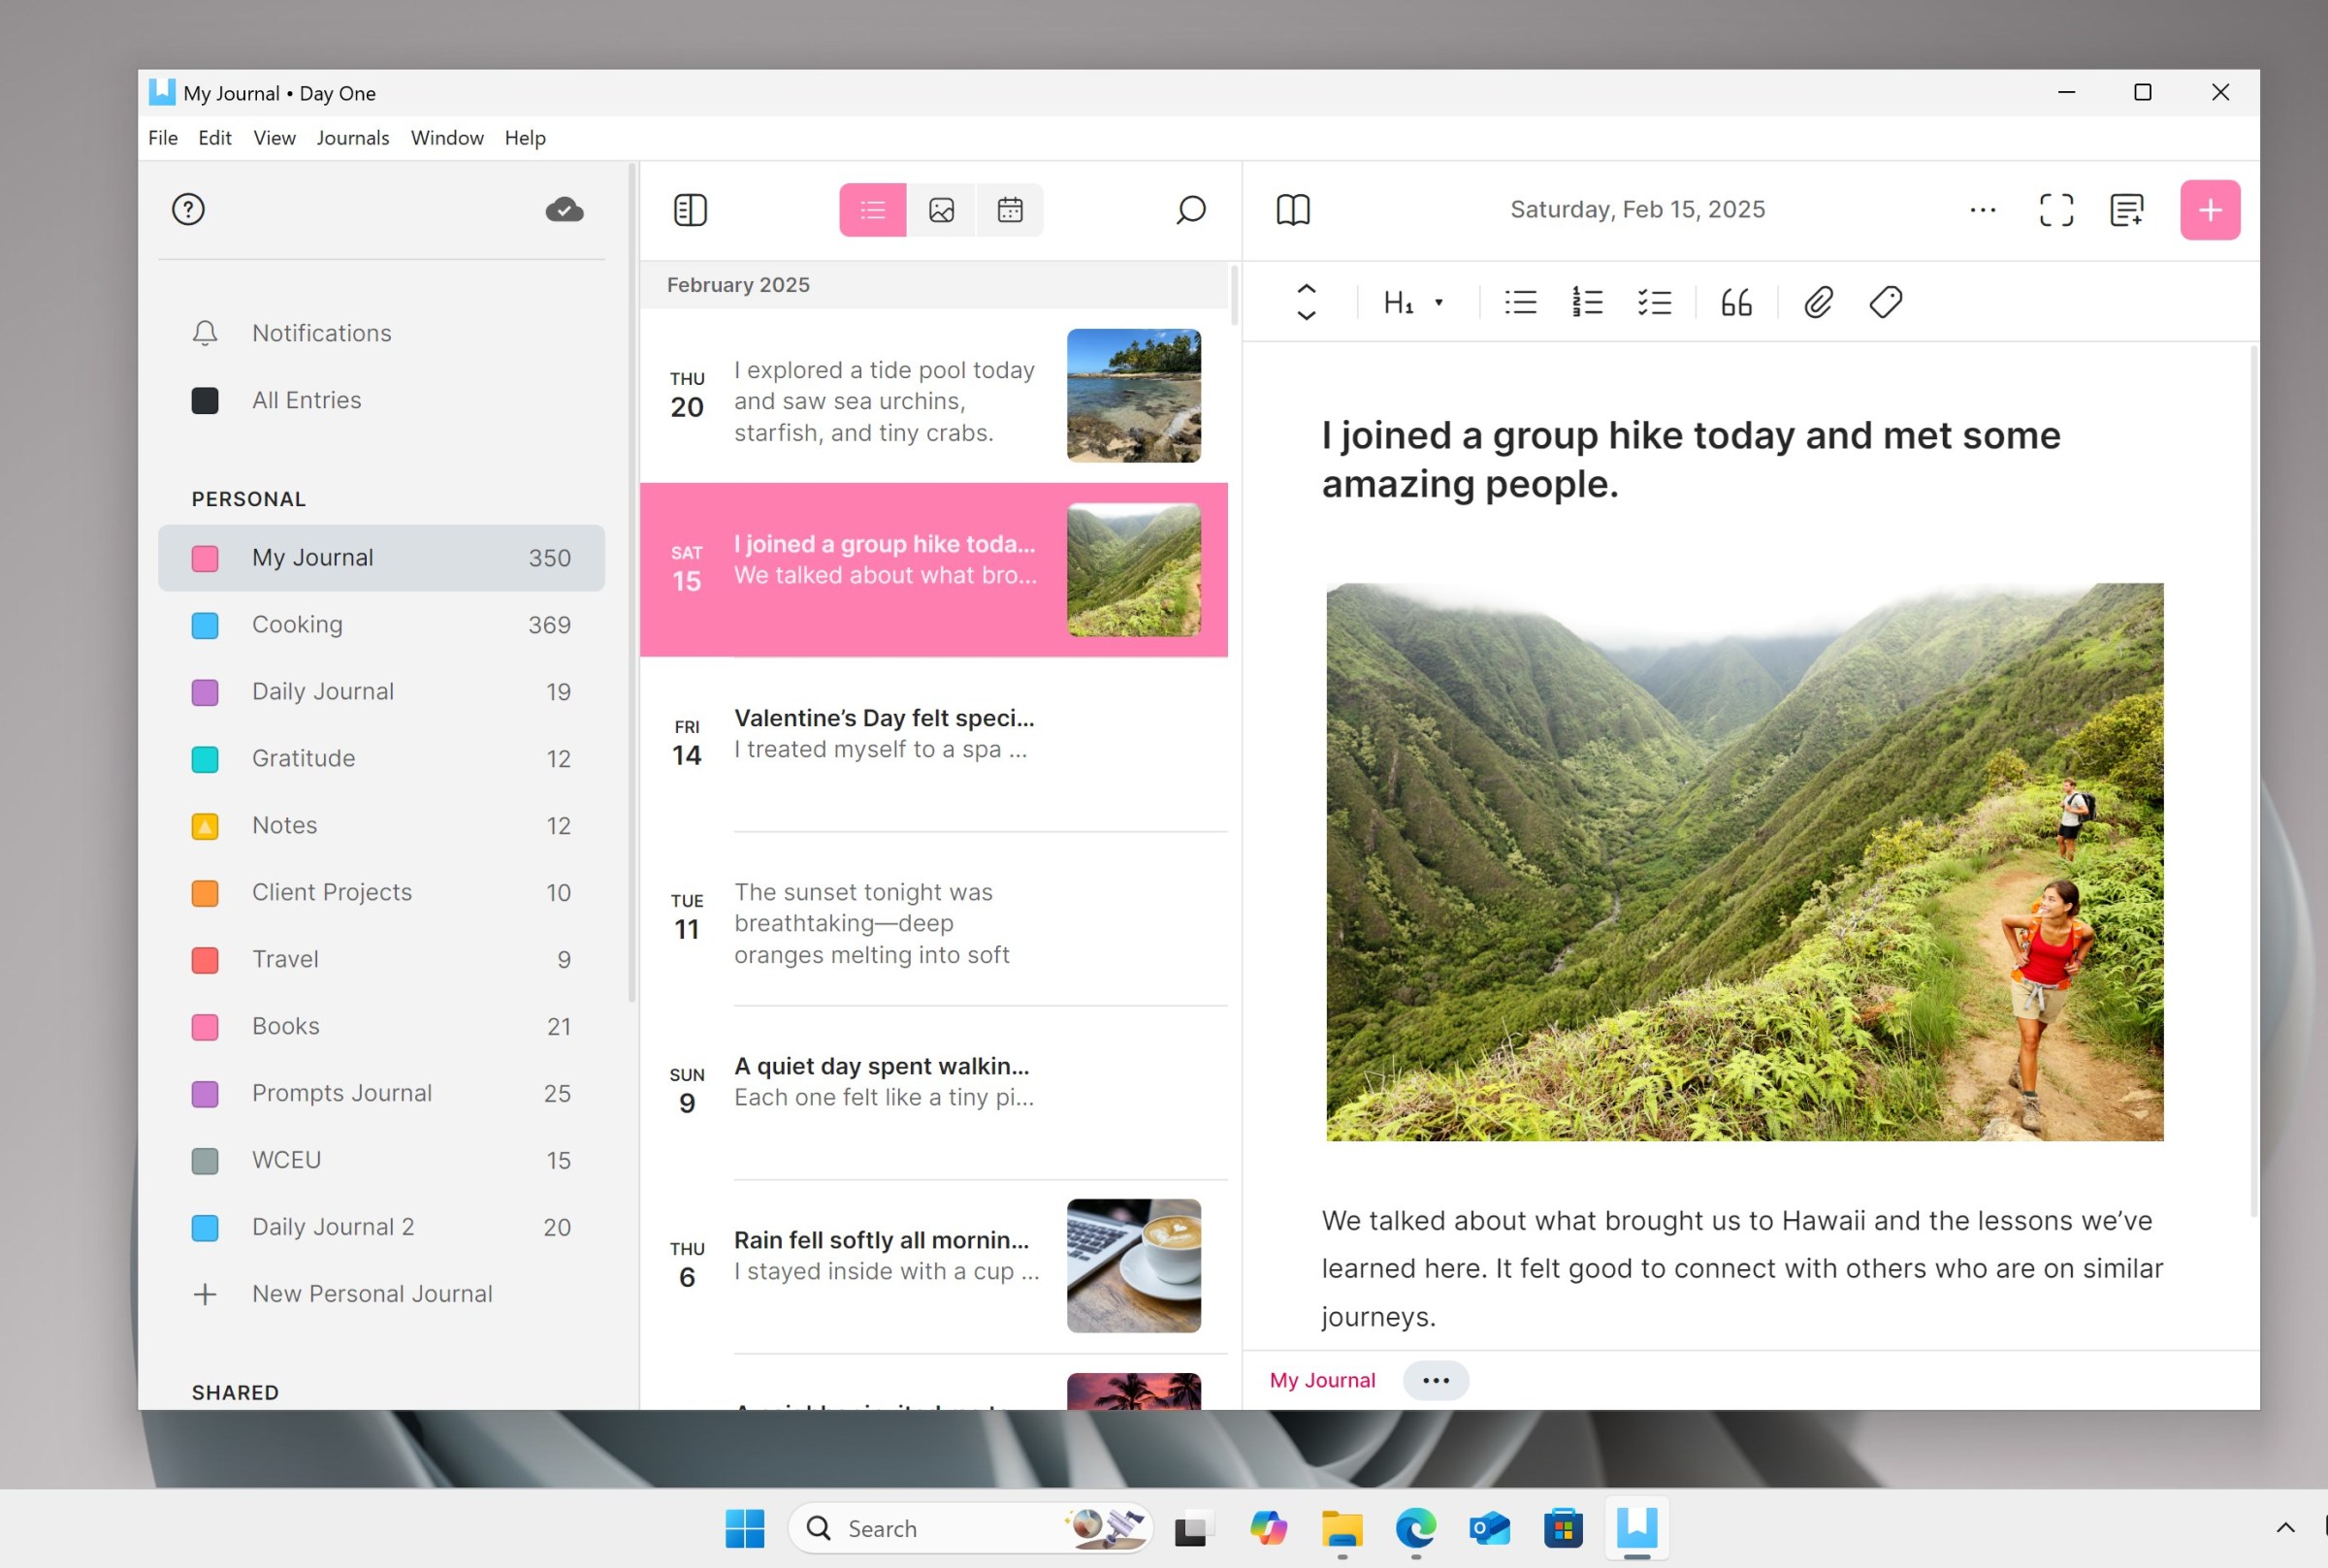The image size is (2328, 1568).
Task: Switch to the calendar view
Action: coord(1010,210)
